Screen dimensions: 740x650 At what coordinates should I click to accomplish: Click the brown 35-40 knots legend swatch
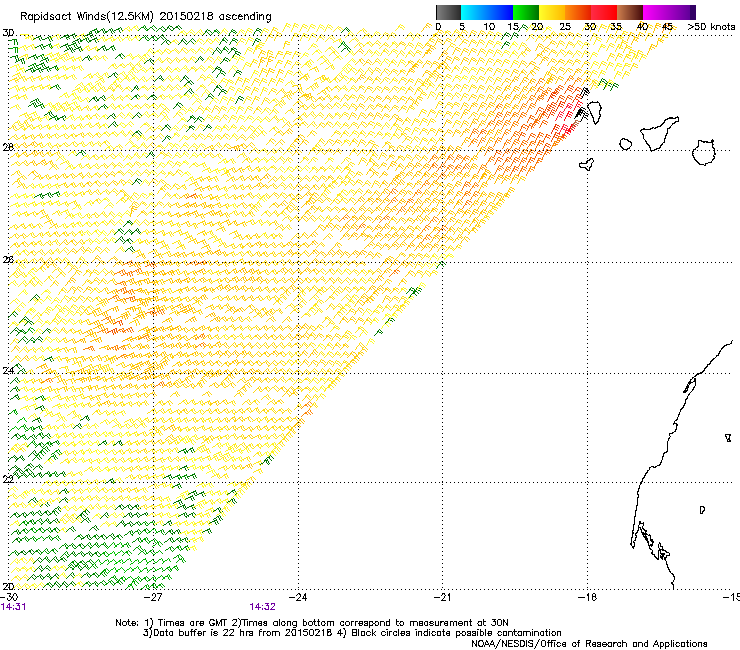[630, 12]
